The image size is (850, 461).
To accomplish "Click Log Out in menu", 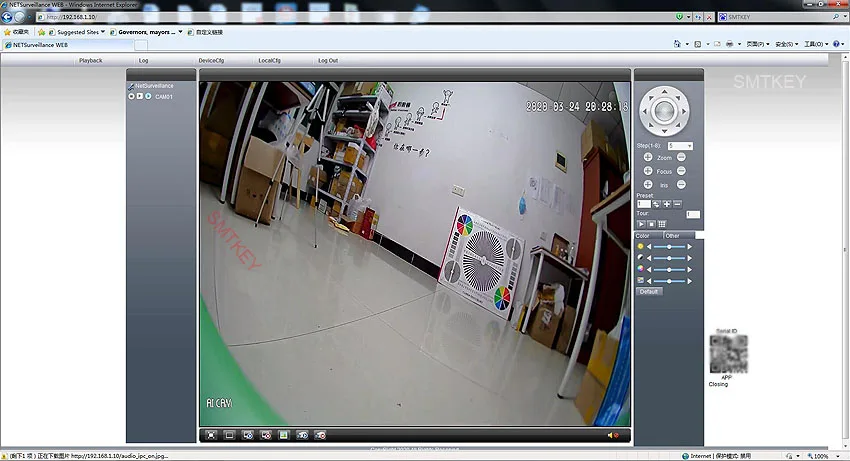I will (327, 60).
